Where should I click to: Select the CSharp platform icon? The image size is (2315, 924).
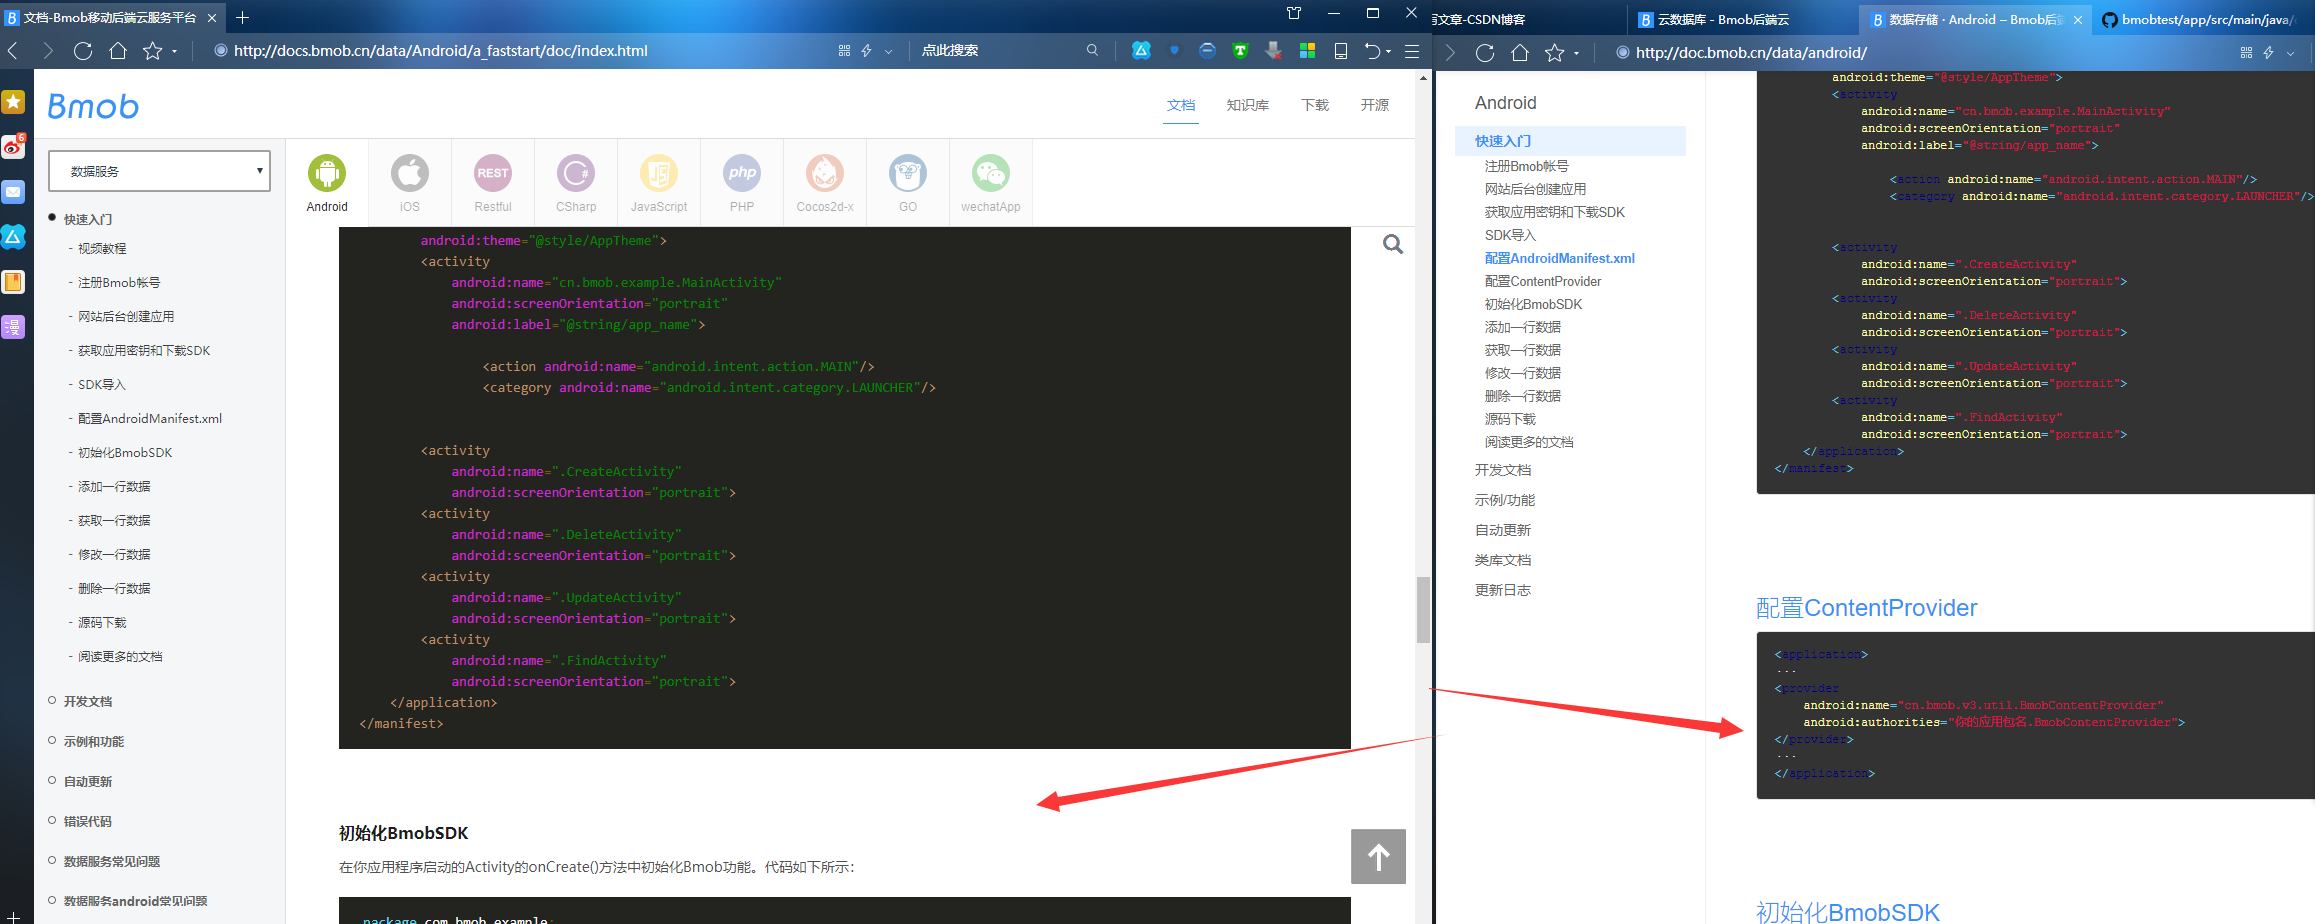pos(576,173)
